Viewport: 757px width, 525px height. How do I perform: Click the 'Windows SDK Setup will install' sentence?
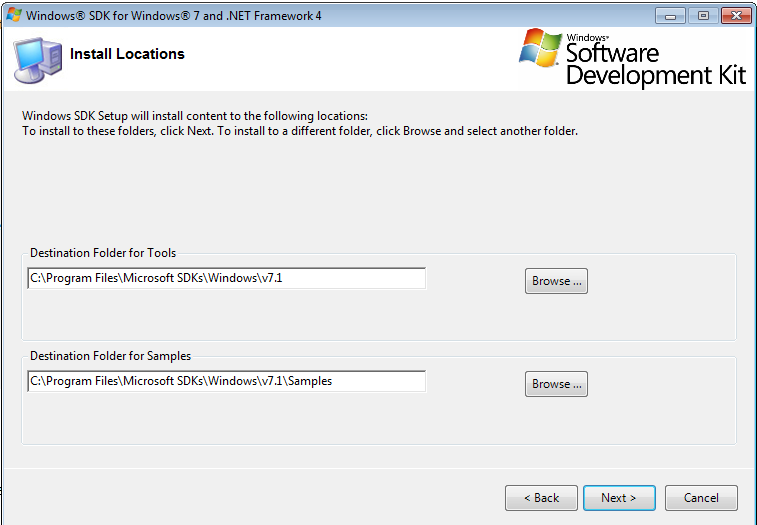(195, 116)
